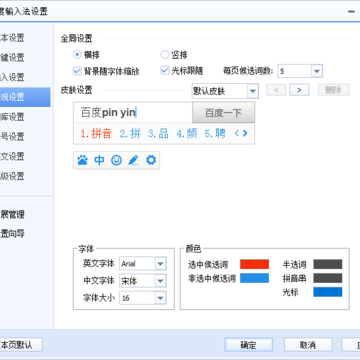
Task: Click the 中 Chinese mode icon
Action: point(99,161)
